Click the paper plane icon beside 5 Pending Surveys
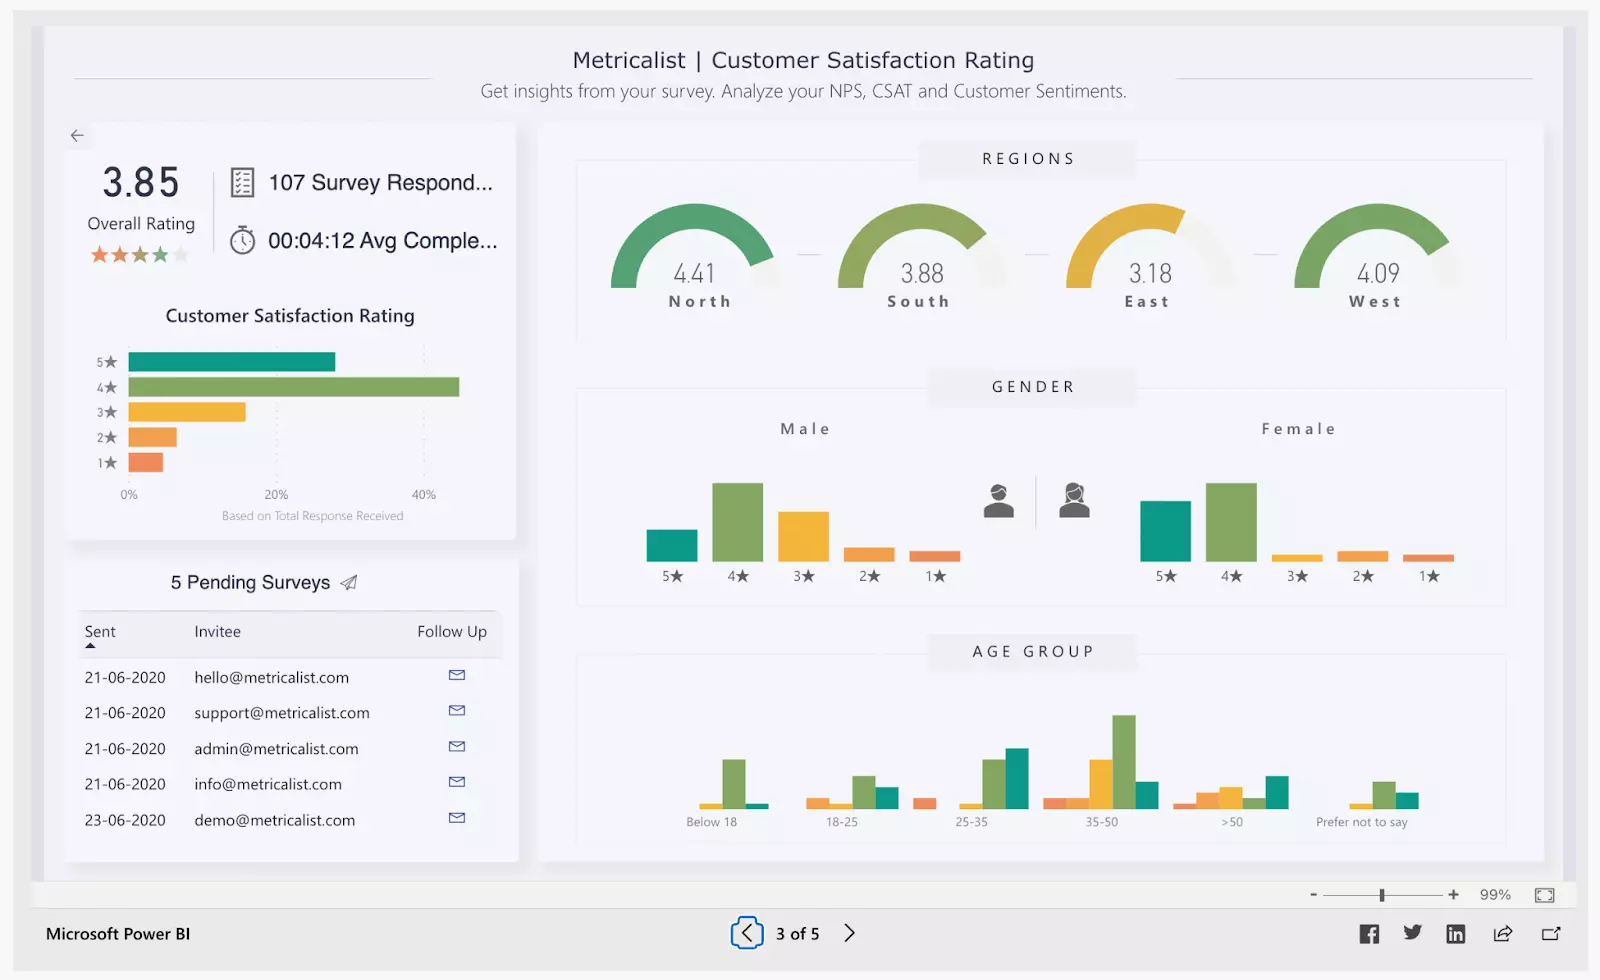The width and height of the screenshot is (1600, 980). click(348, 582)
